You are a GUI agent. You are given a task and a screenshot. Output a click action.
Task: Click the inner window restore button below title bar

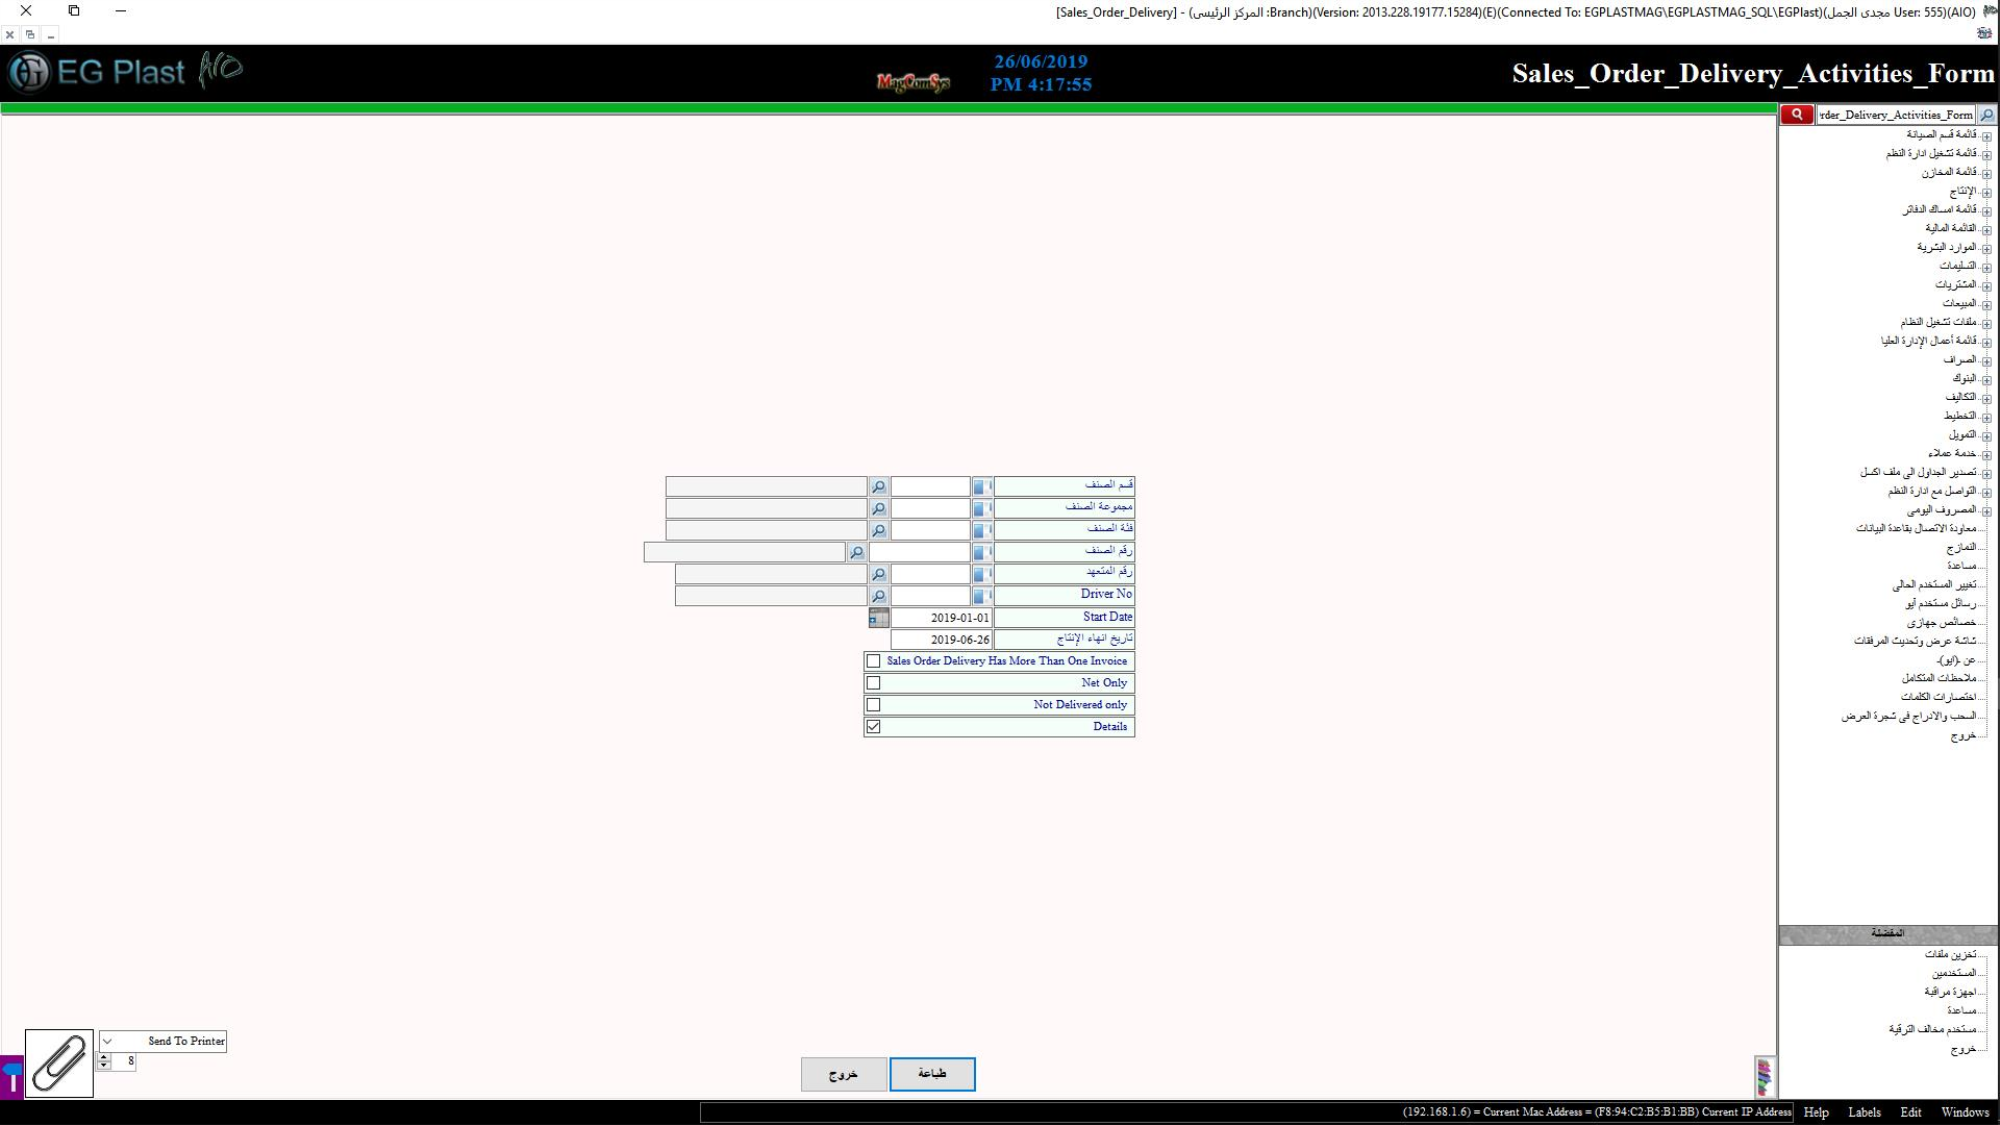click(30, 35)
